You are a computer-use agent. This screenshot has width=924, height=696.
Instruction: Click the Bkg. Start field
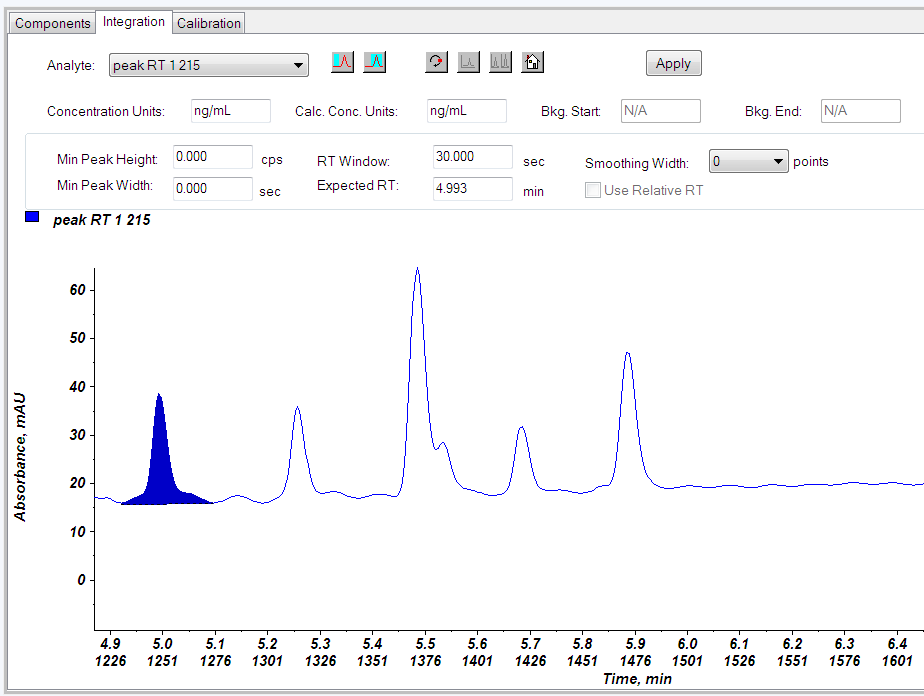pyautogui.click(x=661, y=111)
